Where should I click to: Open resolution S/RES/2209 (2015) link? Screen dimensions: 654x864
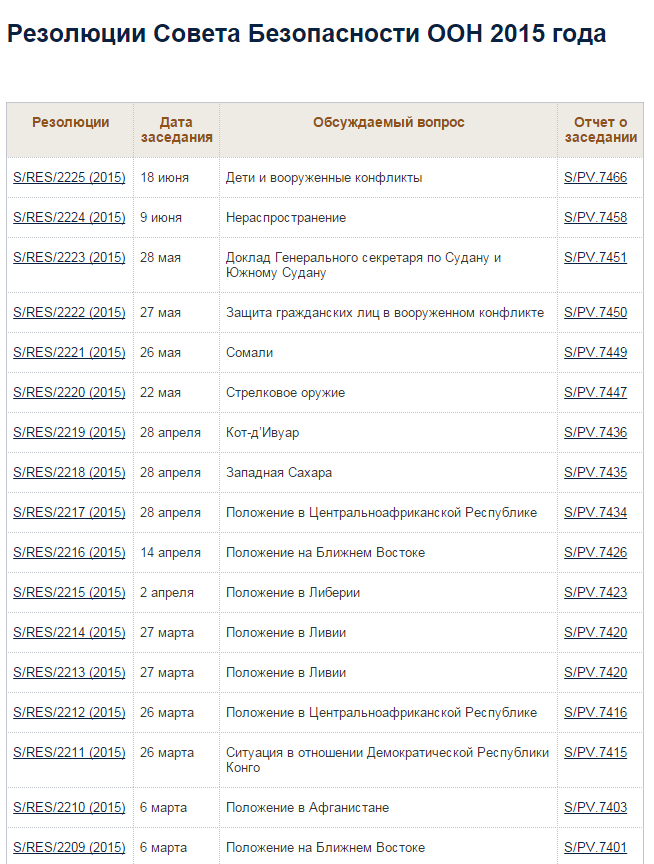coord(69,847)
